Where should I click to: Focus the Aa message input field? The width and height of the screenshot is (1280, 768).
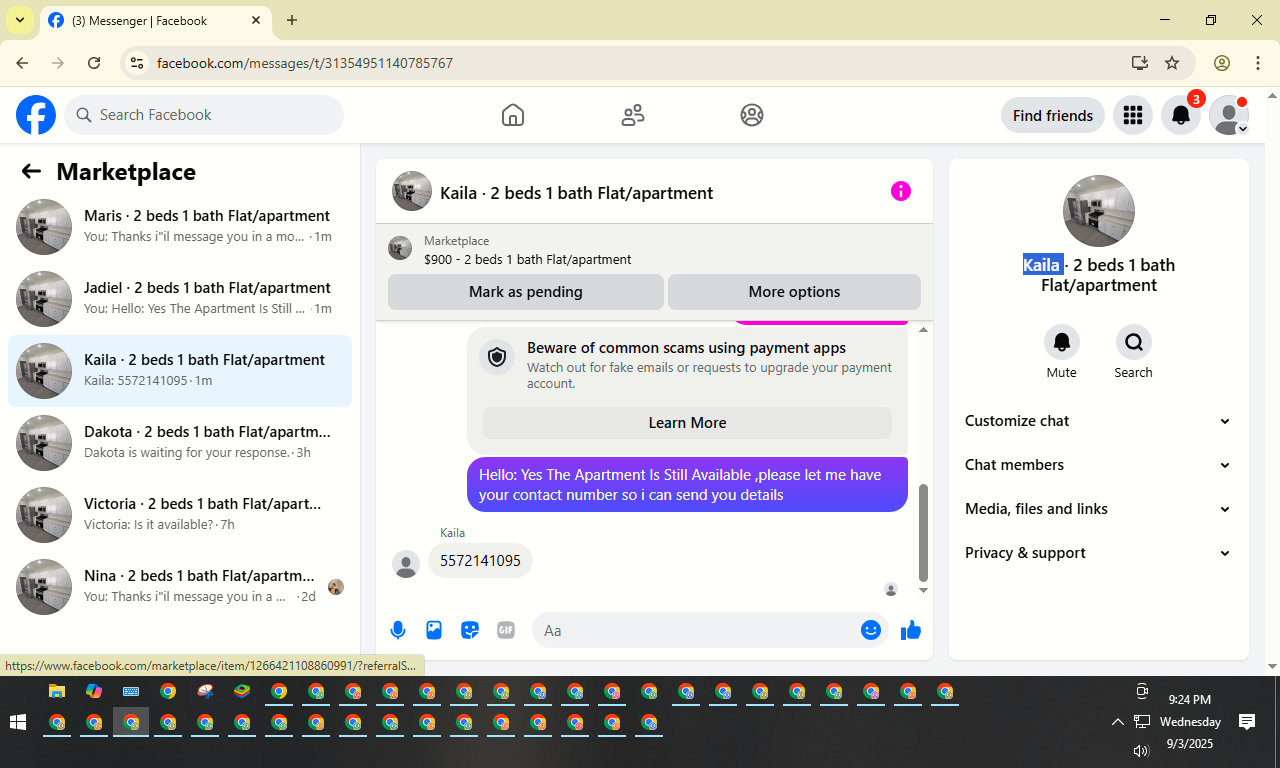(698, 630)
